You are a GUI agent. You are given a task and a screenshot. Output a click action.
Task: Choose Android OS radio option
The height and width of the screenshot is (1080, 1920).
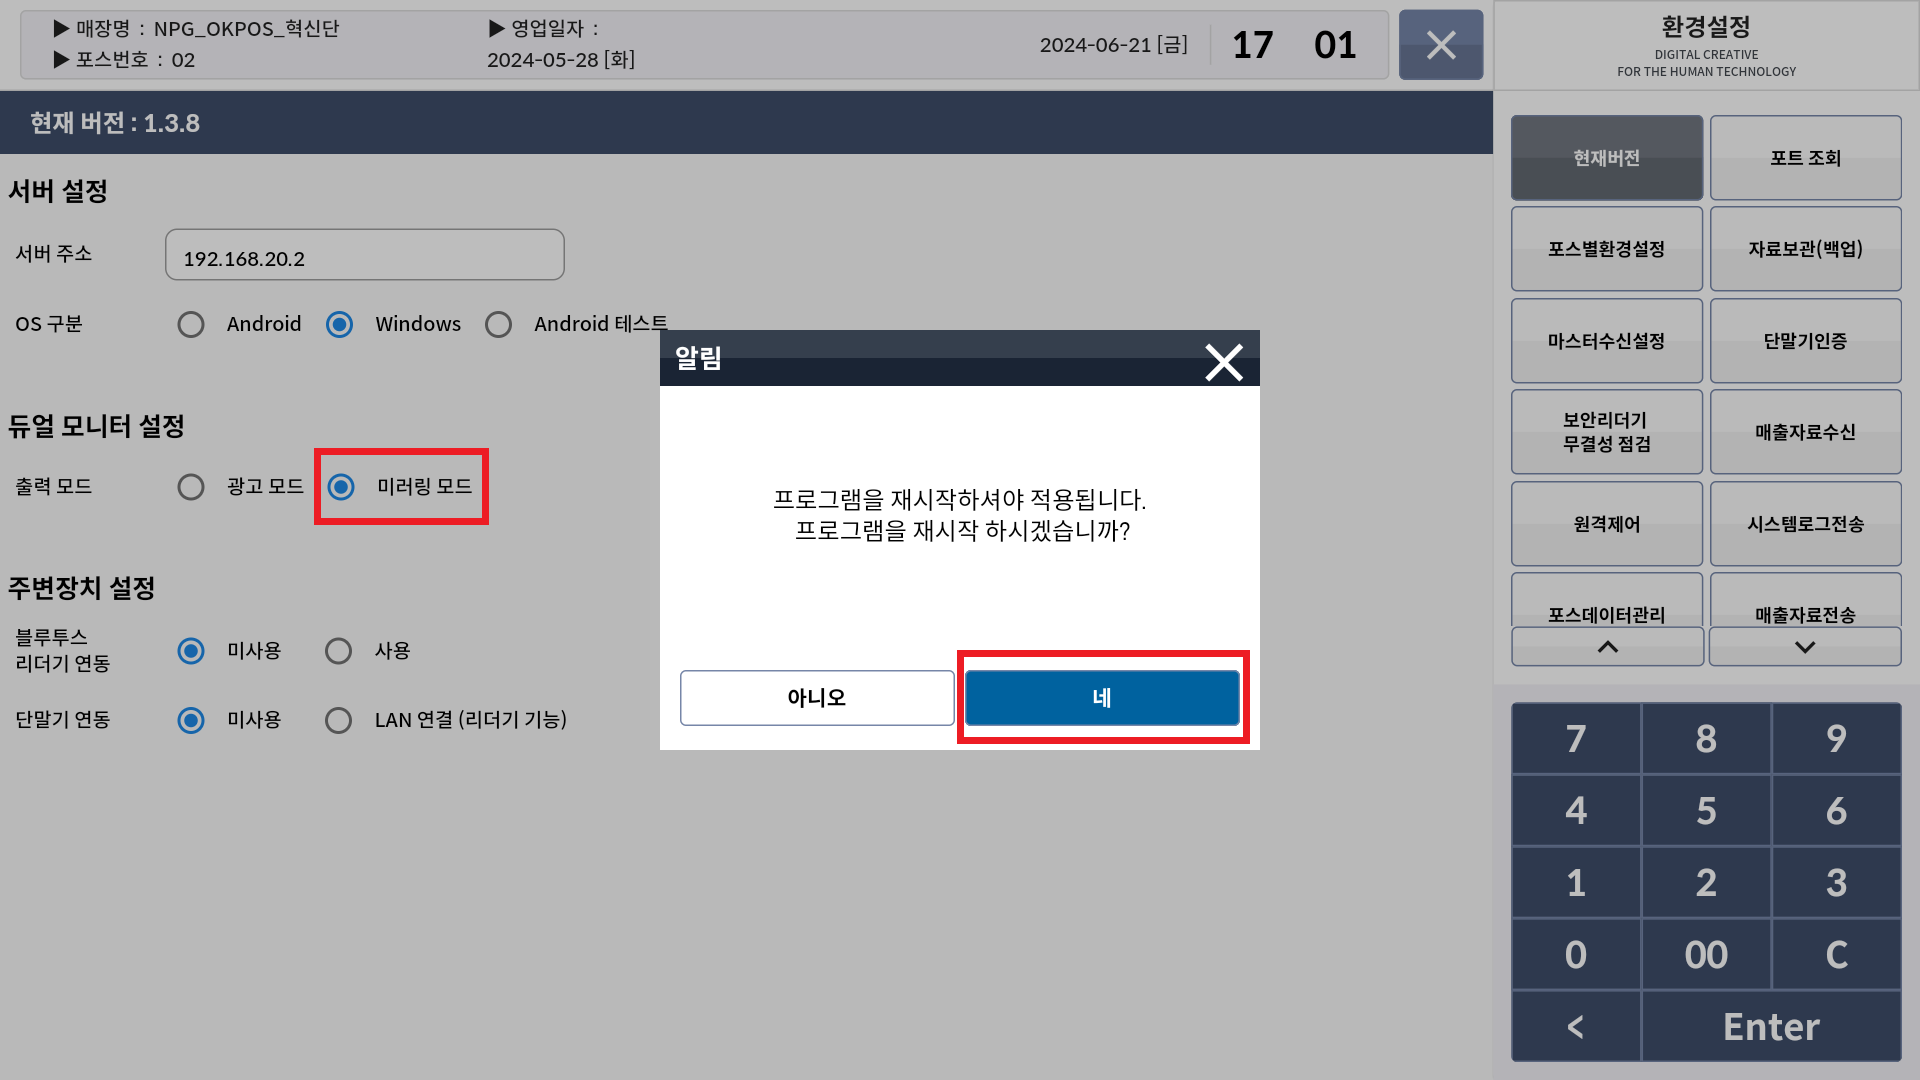coord(191,324)
